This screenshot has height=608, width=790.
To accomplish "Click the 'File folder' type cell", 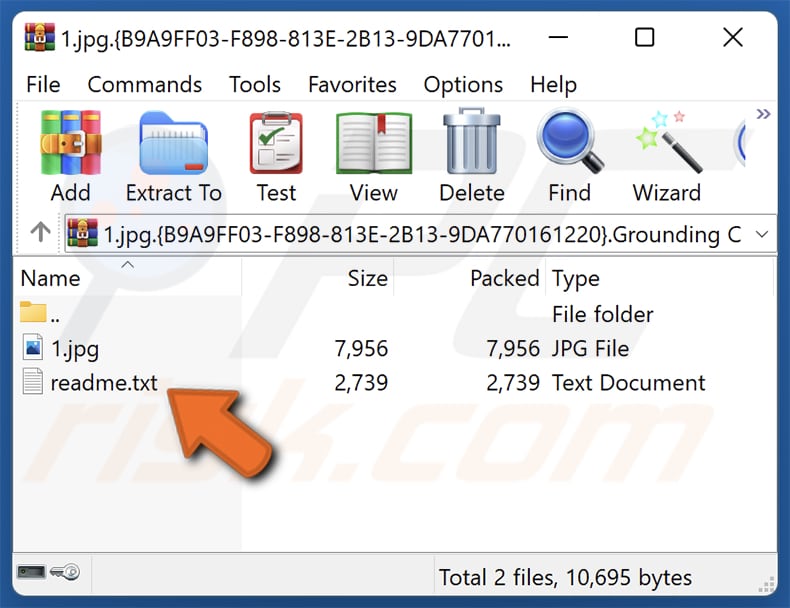I will [x=603, y=314].
